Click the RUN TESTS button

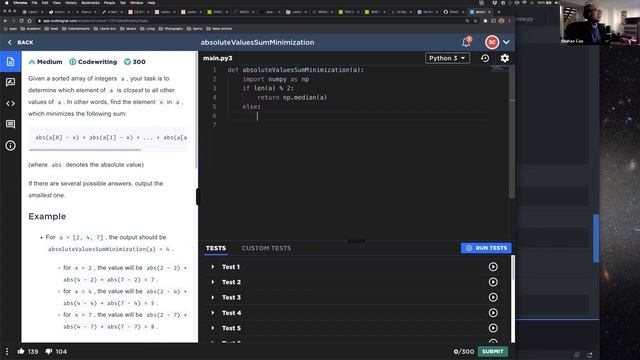pyautogui.click(x=486, y=248)
